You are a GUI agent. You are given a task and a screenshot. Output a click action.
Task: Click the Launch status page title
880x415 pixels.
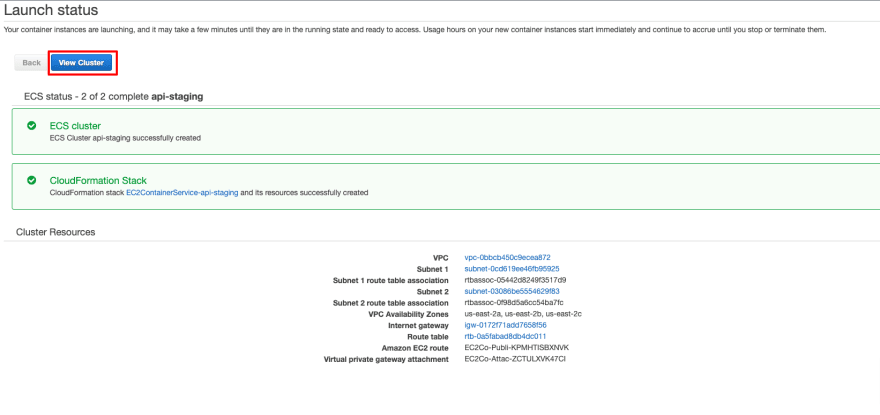tap(51, 10)
